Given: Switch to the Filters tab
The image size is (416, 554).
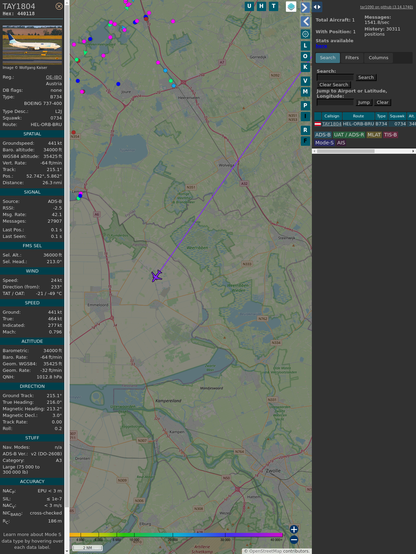Looking at the screenshot, I should click(x=352, y=58).
